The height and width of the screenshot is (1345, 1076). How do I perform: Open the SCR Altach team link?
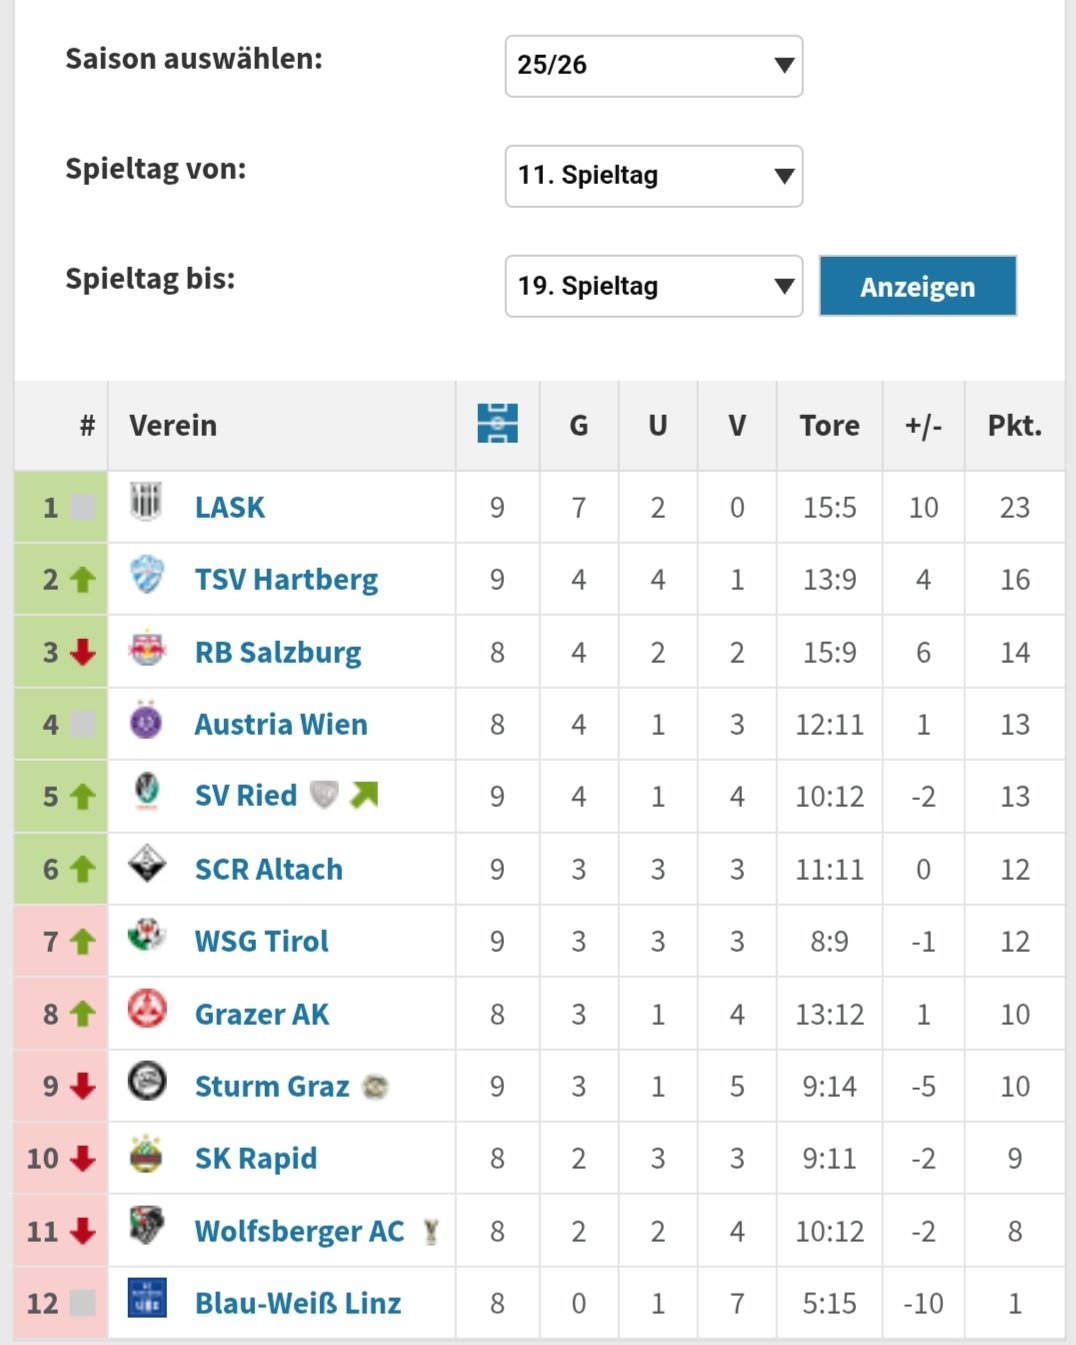(x=269, y=870)
